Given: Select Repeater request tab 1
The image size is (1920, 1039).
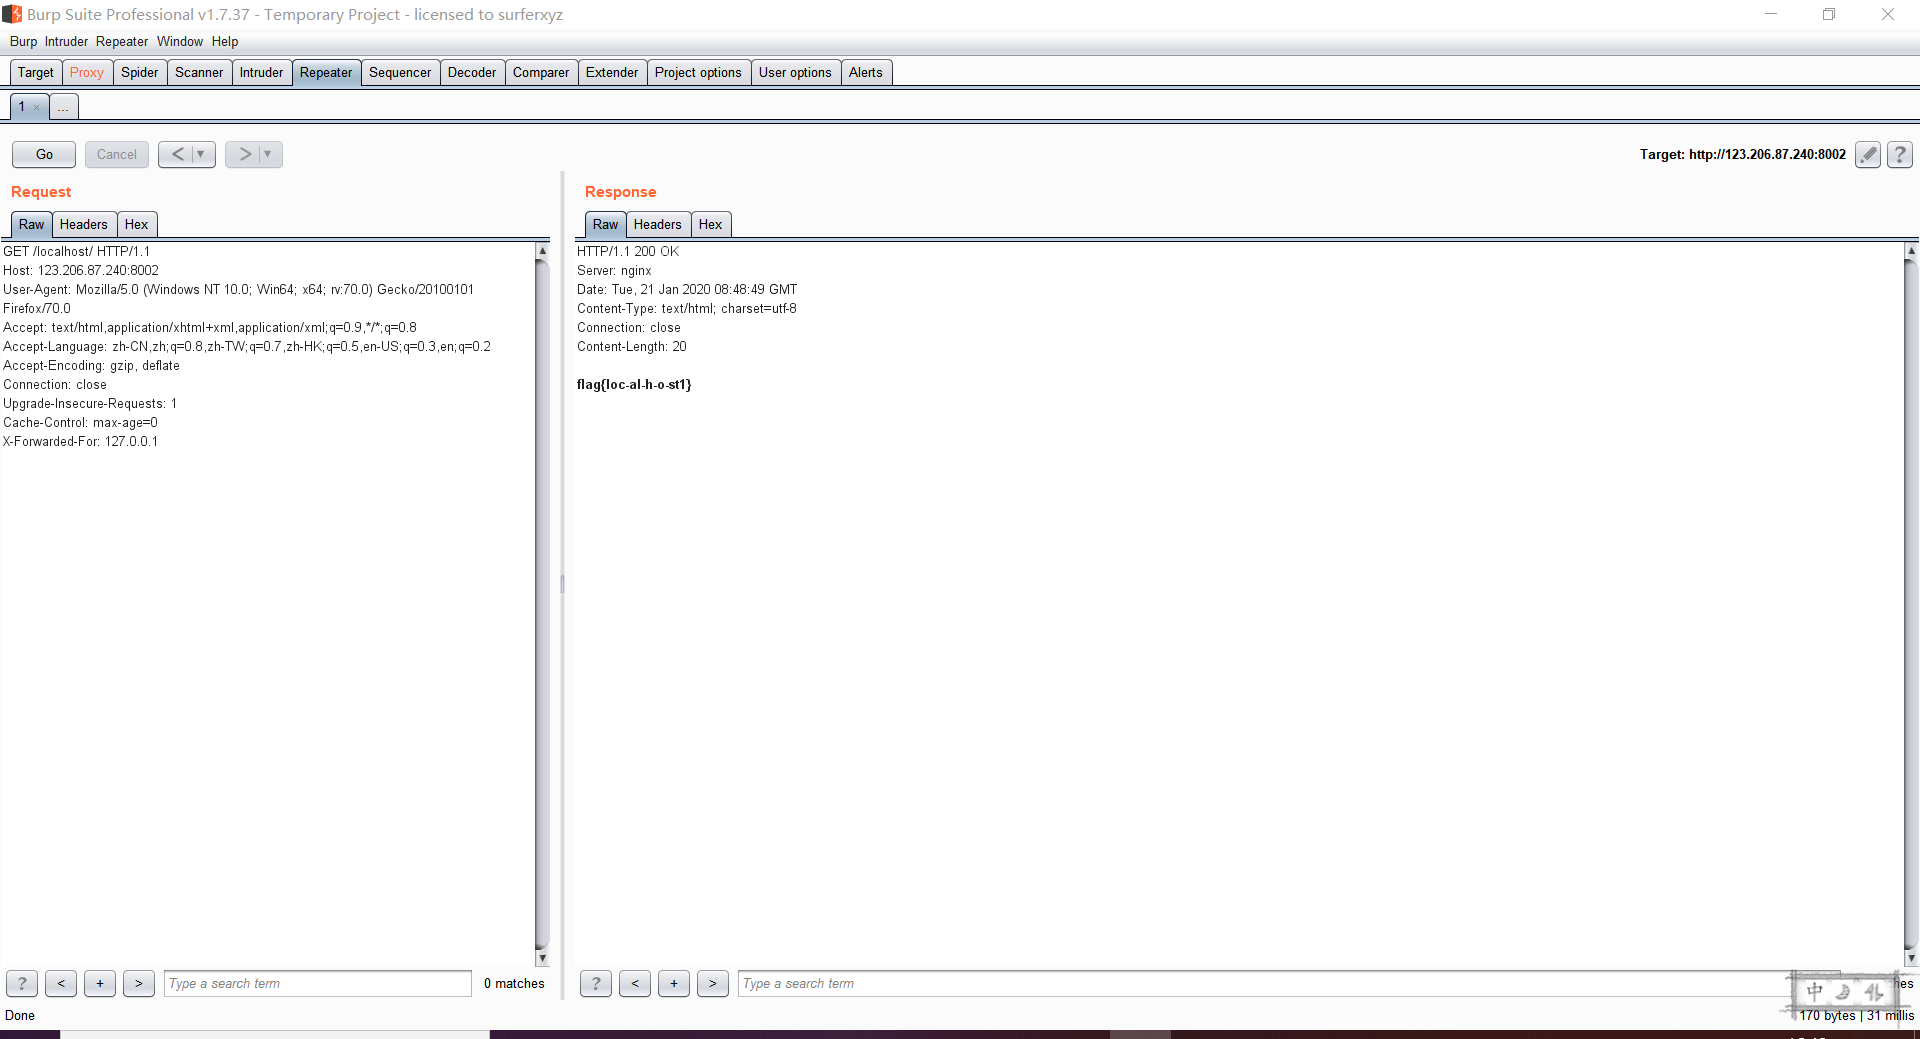Looking at the screenshot, I should click(22, 106).
